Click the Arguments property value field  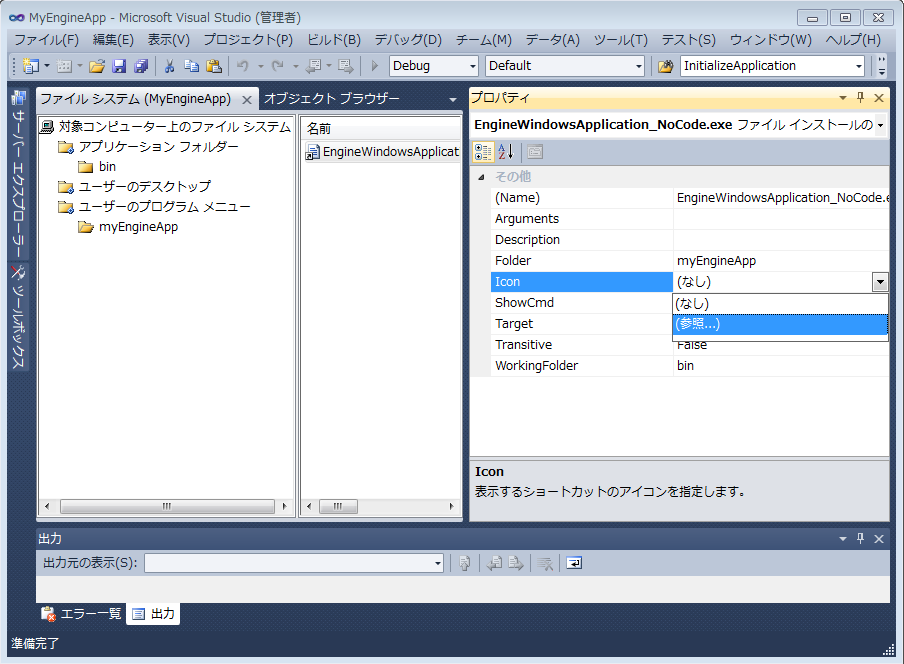coord(781,219)
